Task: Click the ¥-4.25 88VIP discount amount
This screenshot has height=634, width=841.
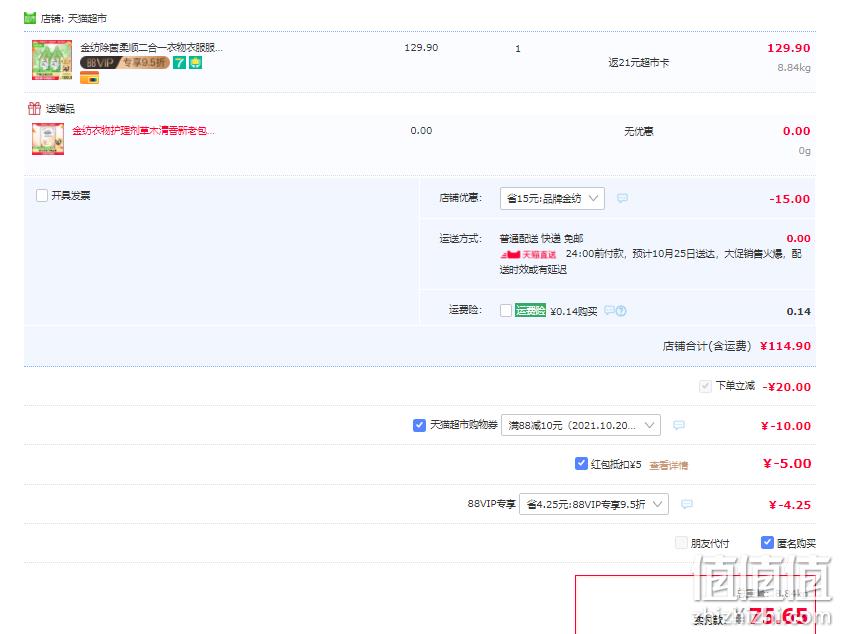Action: point(790,505)
